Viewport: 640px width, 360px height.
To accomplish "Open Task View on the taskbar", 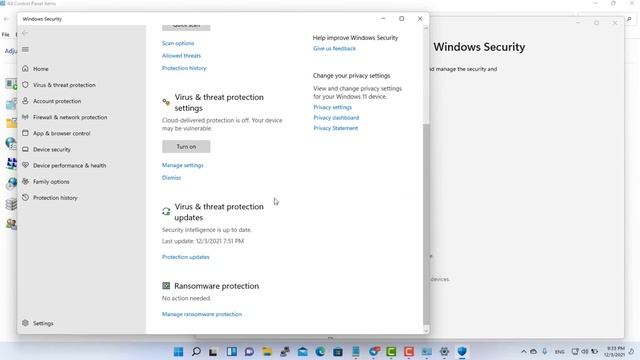I will pos(213,351).
